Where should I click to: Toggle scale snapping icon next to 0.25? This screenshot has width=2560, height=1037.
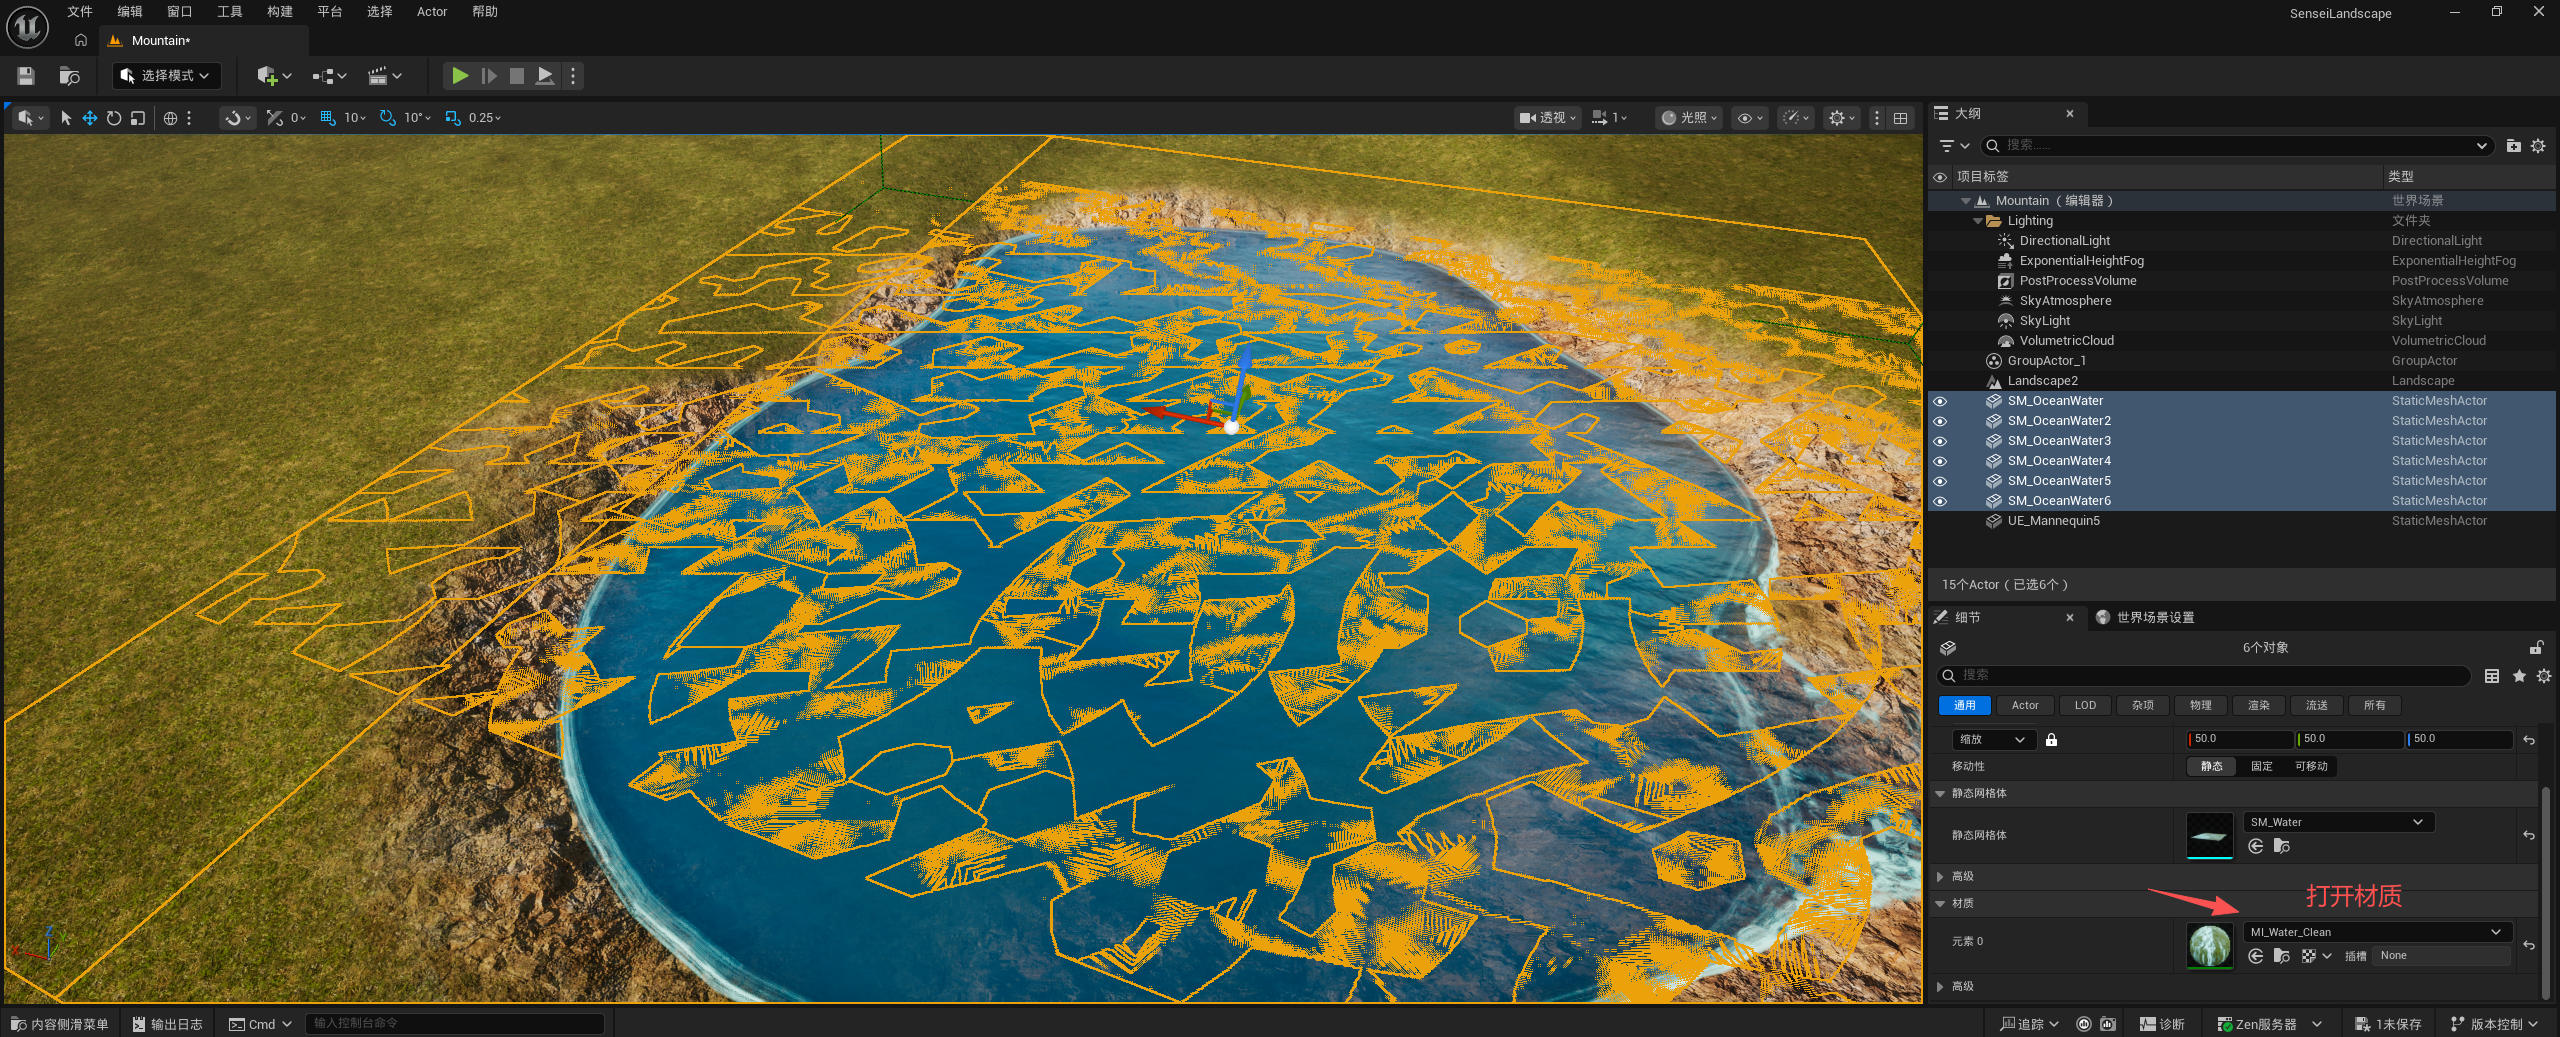453,118
